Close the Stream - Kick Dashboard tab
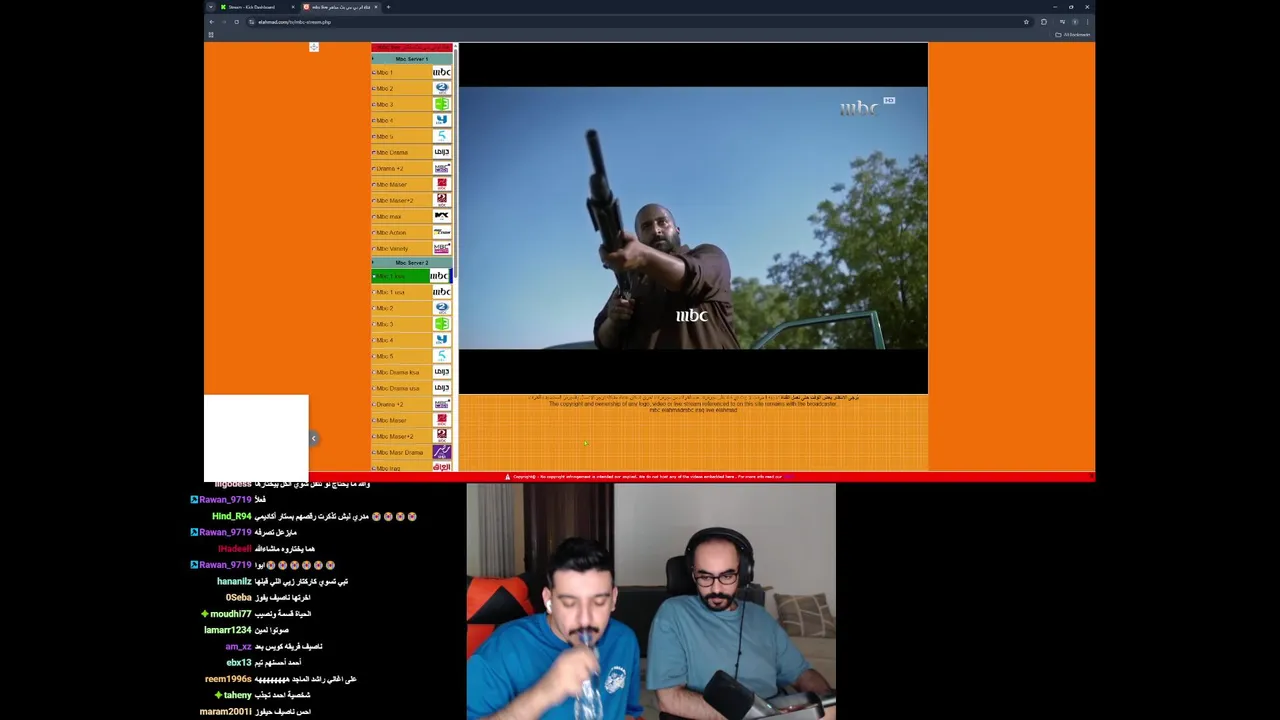1280x720 pixels. 293,7
